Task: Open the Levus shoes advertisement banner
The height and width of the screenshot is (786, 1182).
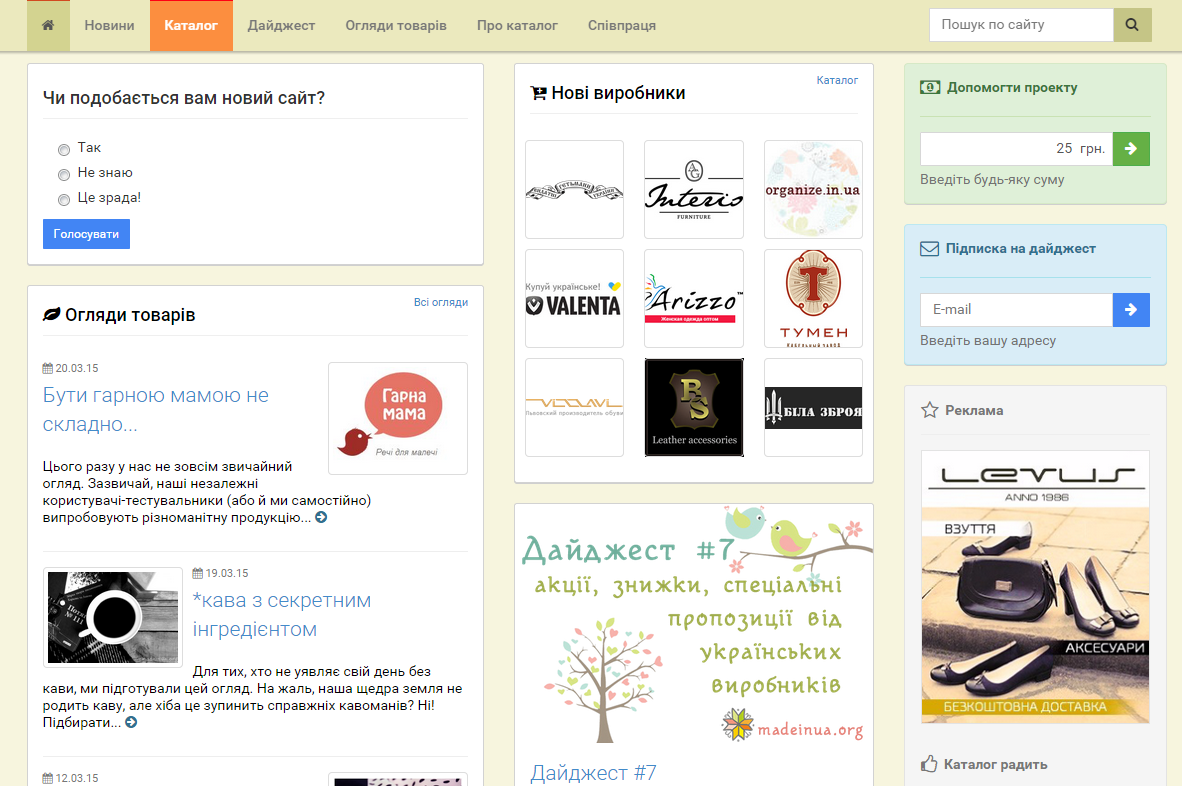Action: point(1035,586)
